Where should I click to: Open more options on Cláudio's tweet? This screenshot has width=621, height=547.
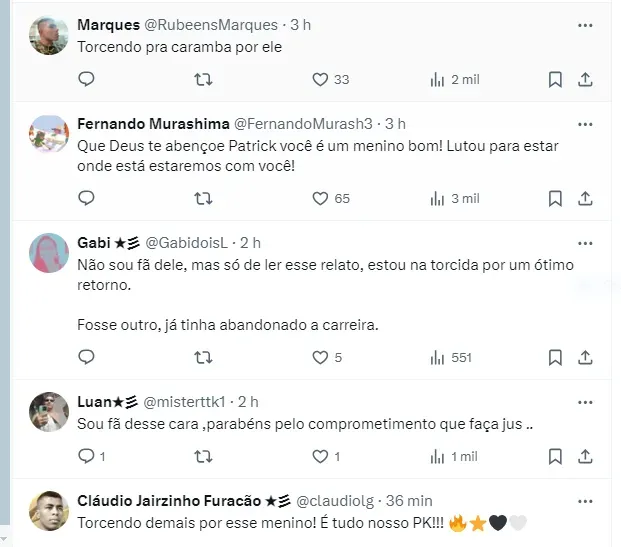tap(586, 500)
